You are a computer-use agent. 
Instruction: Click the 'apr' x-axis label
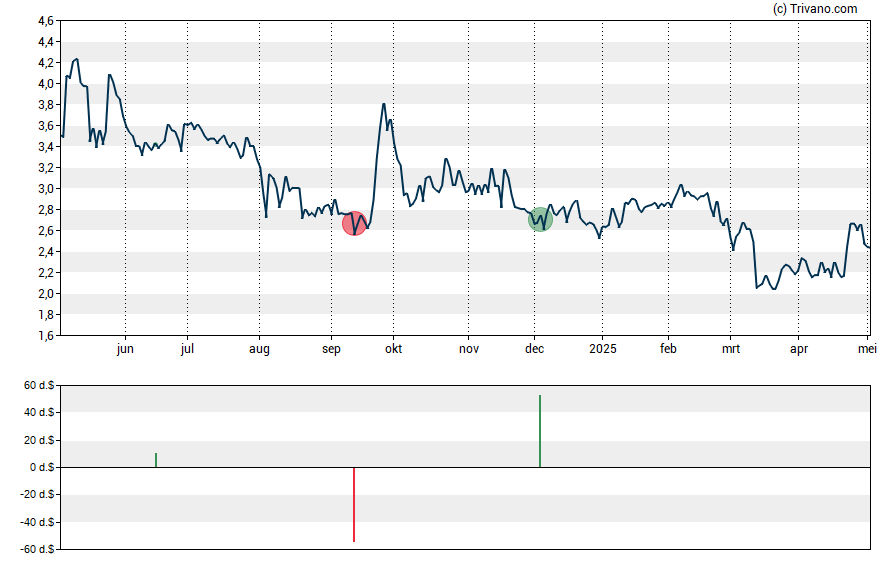(x=799, y=349)
